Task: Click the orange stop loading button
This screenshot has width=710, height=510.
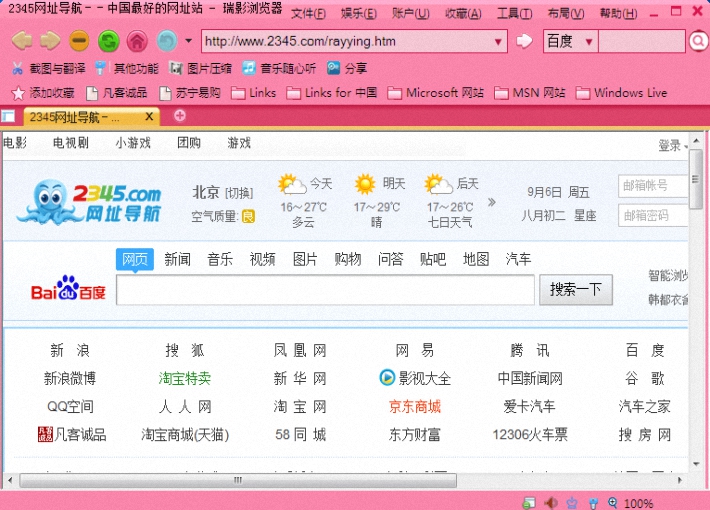Action: point(79,41)
